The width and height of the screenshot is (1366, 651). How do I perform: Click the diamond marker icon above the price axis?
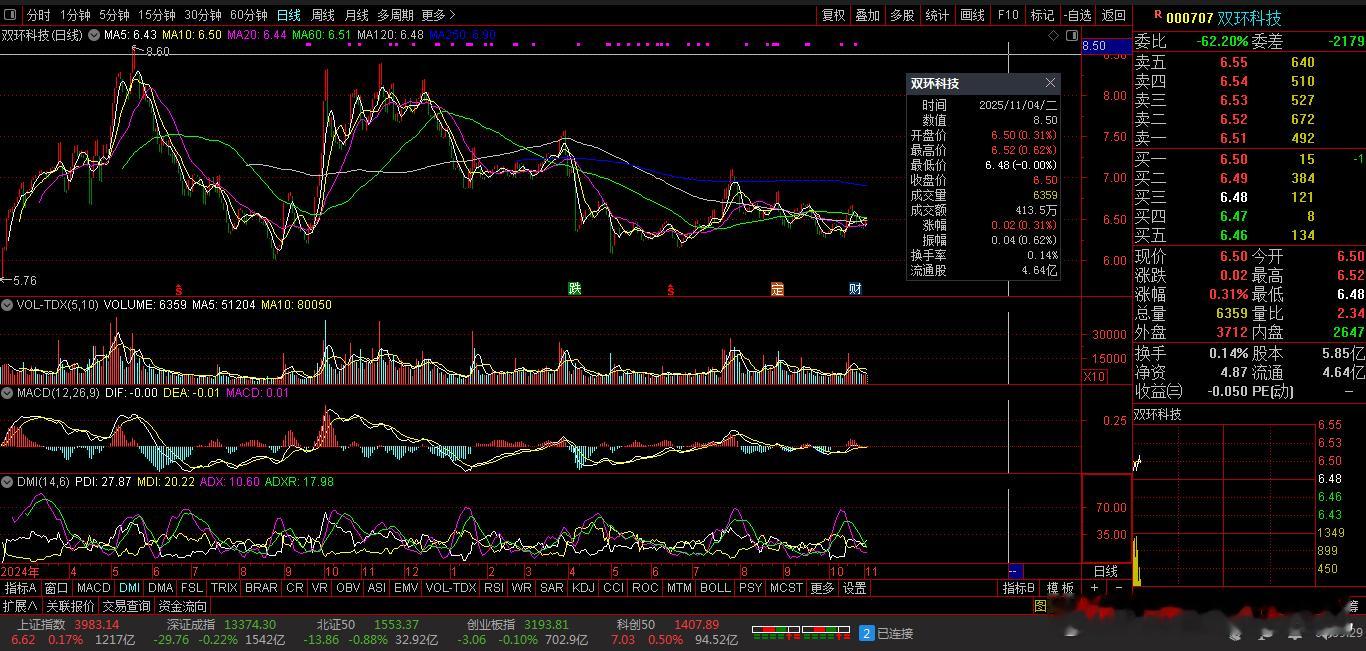(x=1053, y=35)
